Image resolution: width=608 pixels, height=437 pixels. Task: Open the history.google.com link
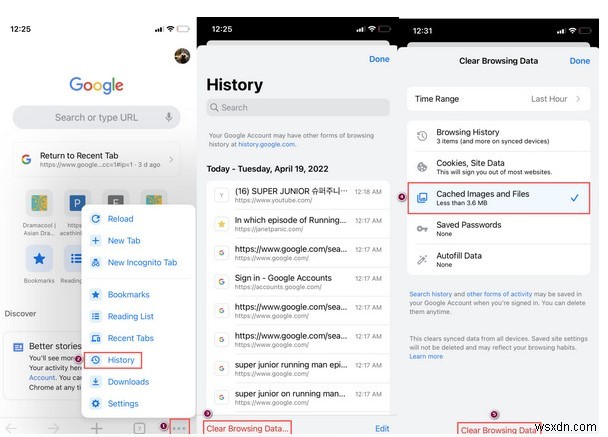[266, 144]
